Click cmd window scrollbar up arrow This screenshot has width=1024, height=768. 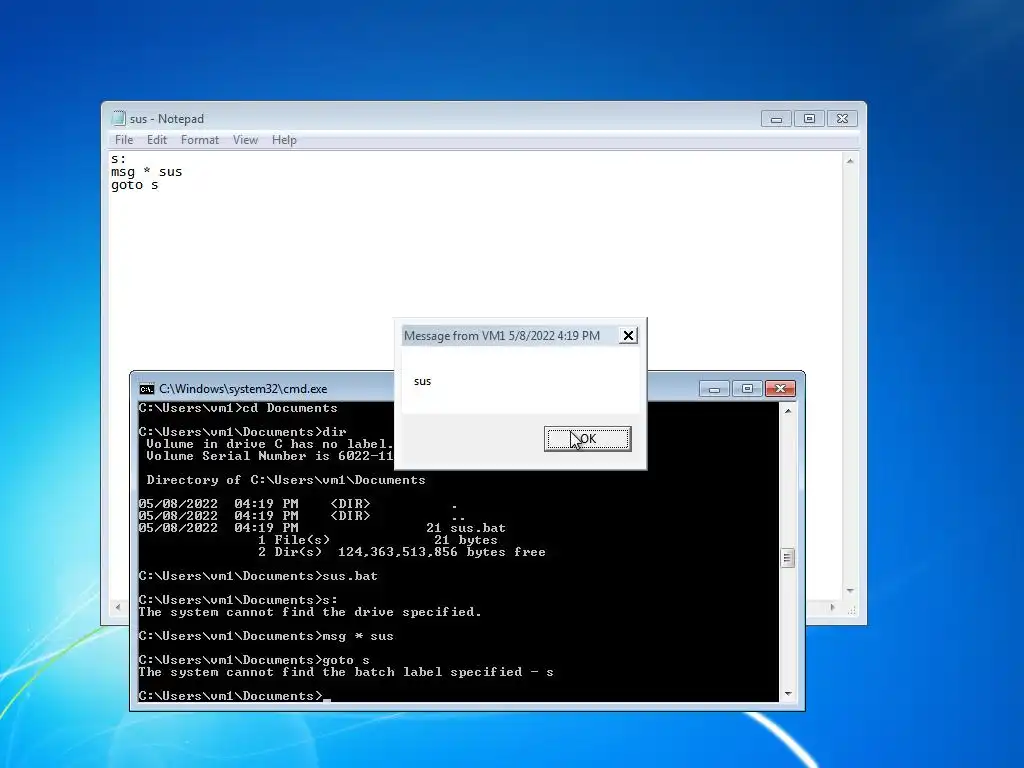(788, 411)
